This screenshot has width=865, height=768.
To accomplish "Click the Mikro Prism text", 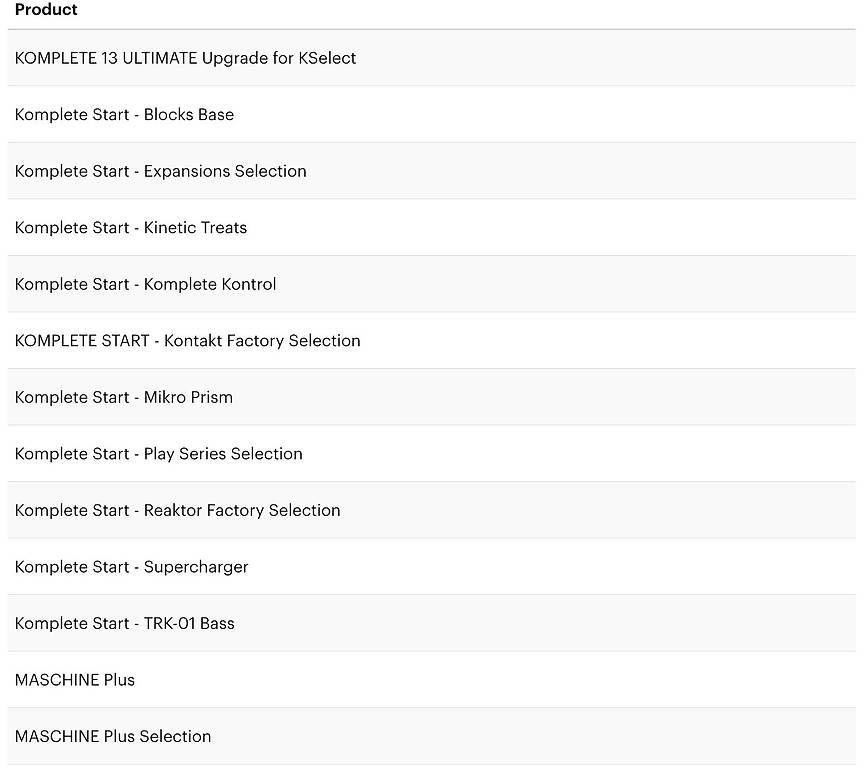I will pyautogui.click(x=188, y=397).
